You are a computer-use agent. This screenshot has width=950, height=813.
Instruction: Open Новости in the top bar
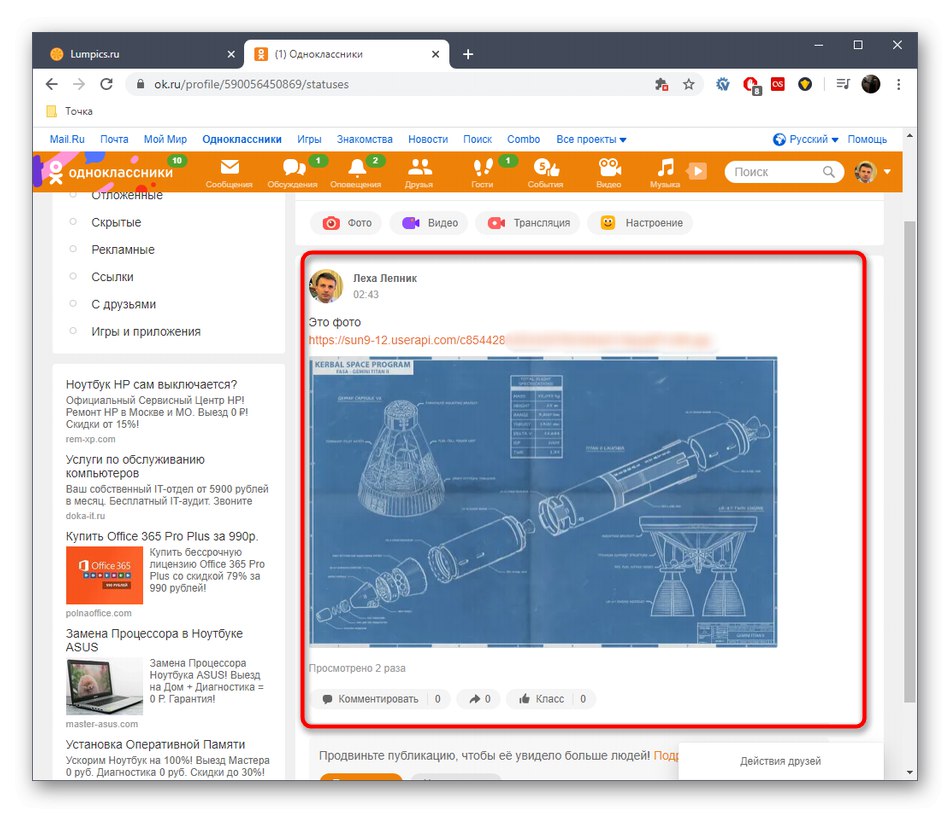point(428,139)
